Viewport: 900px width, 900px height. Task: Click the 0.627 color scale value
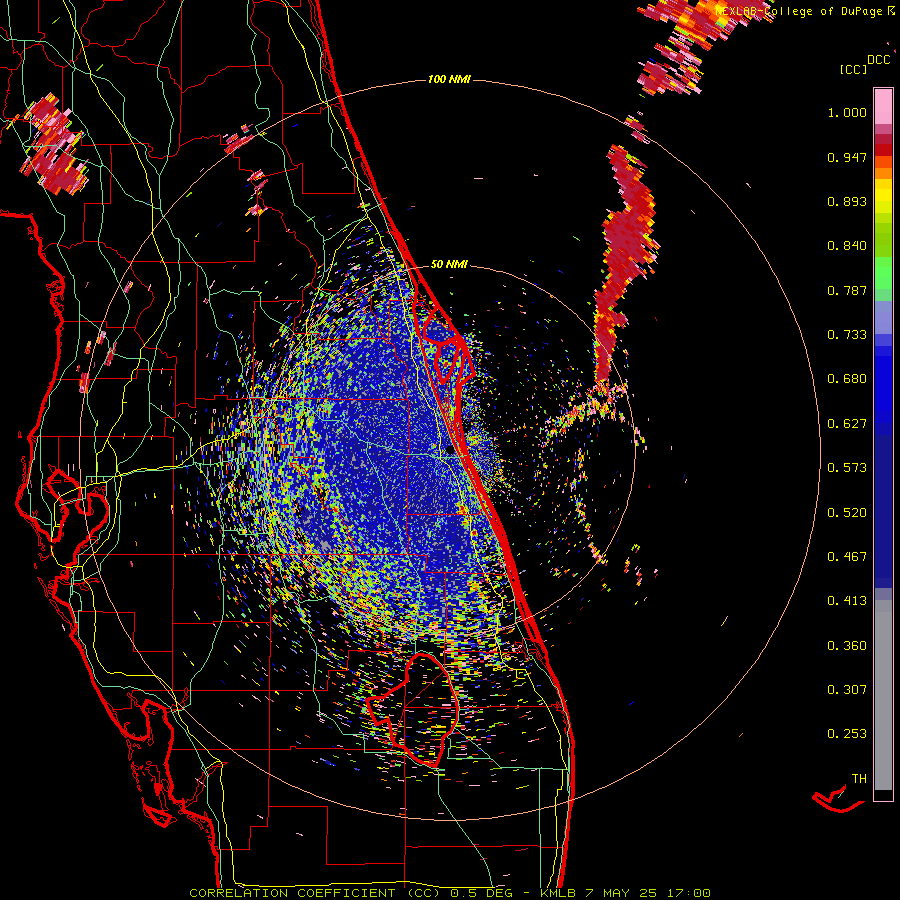point(847,424)
